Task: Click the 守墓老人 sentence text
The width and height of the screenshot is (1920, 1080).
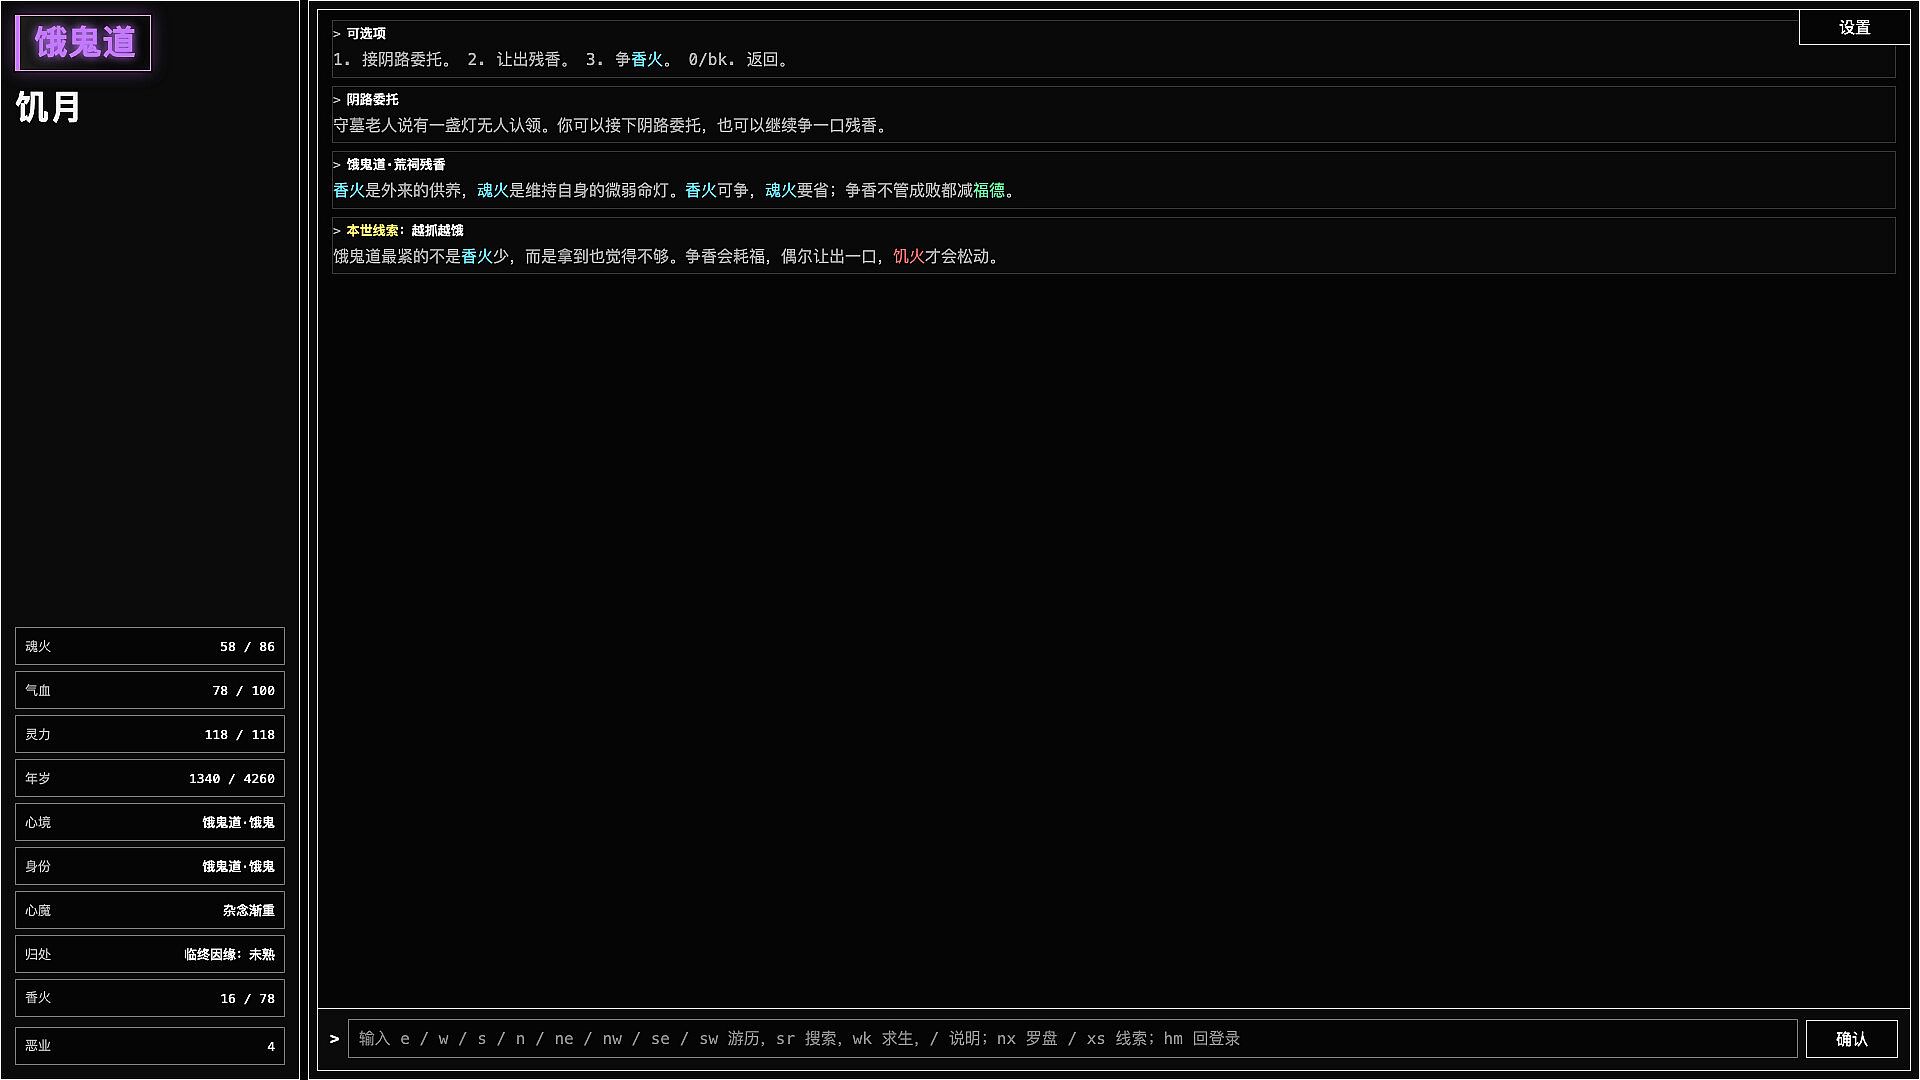Action: [610, 126]
